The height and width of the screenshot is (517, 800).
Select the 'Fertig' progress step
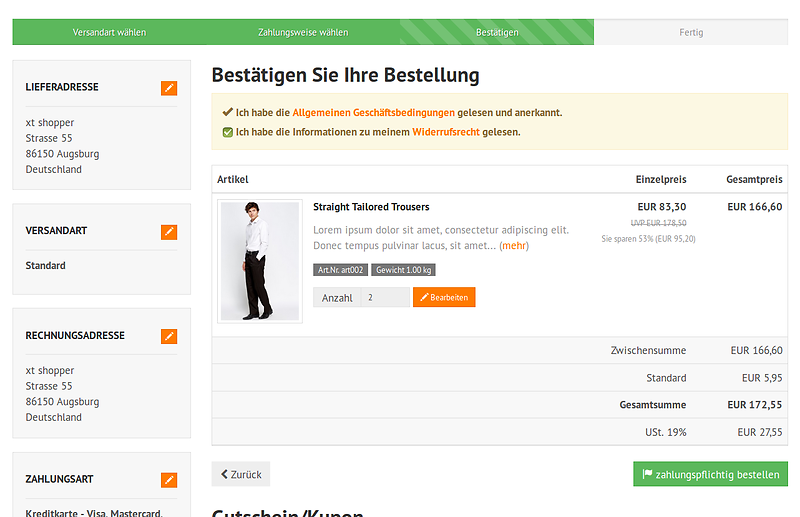[x=691, y=32]
